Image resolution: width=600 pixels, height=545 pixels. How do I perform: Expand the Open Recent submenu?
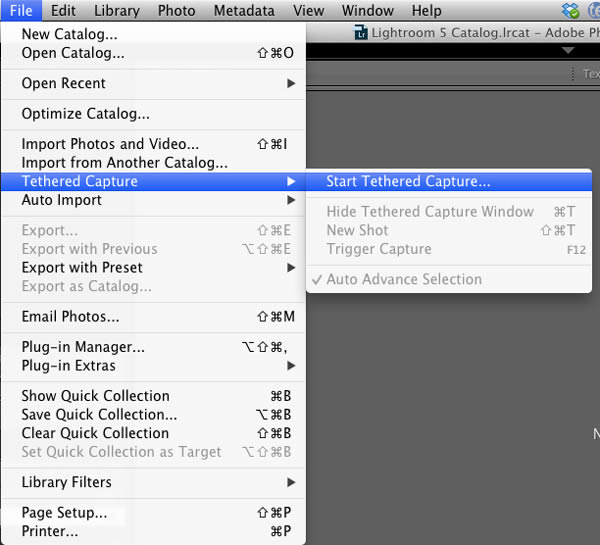tap(63, 83)
